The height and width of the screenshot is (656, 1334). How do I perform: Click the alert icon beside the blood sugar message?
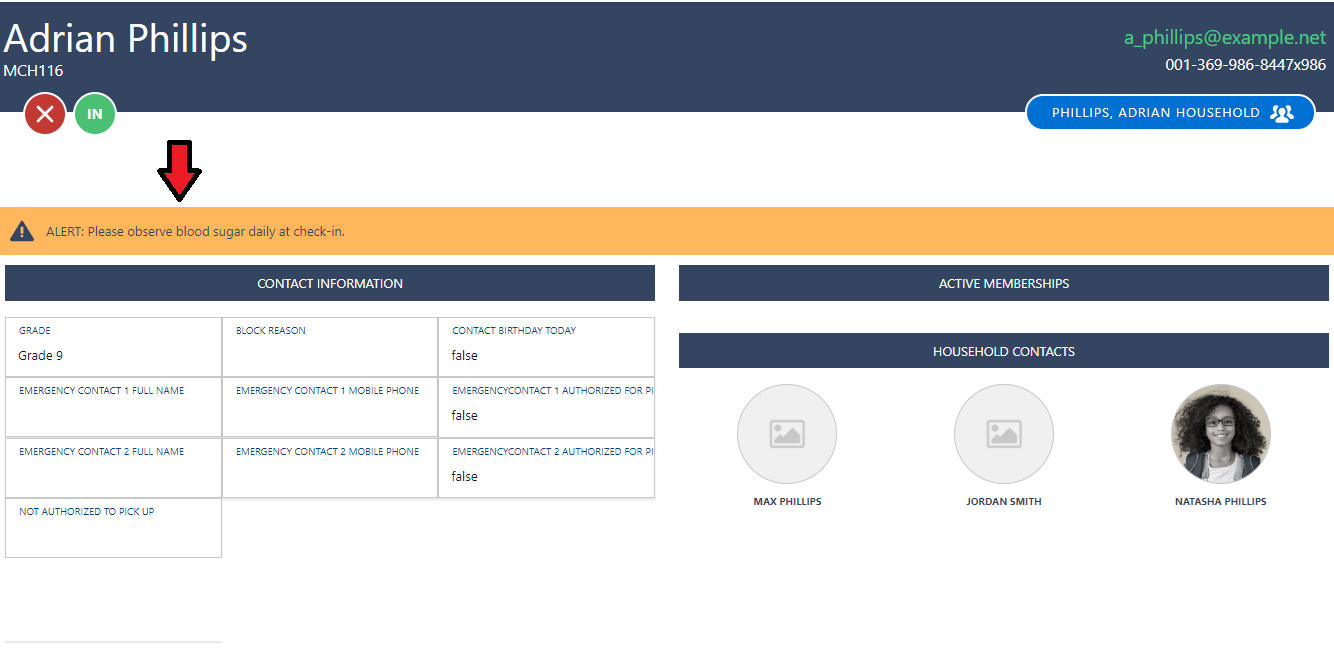(x=21, y=230)
